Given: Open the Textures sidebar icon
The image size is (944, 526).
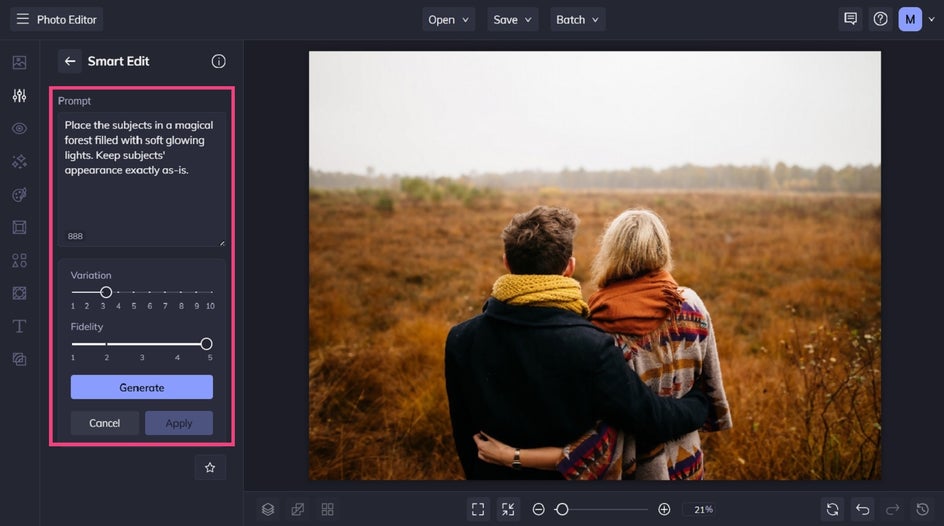Looking at the screenshot, I should (19, 293).
